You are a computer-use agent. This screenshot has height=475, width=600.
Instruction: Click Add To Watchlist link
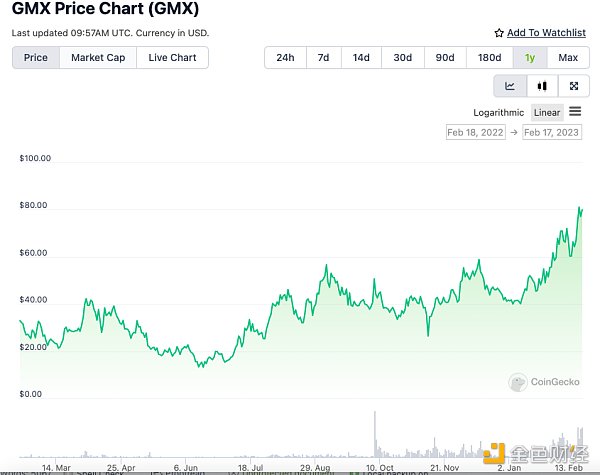point(546,33)
